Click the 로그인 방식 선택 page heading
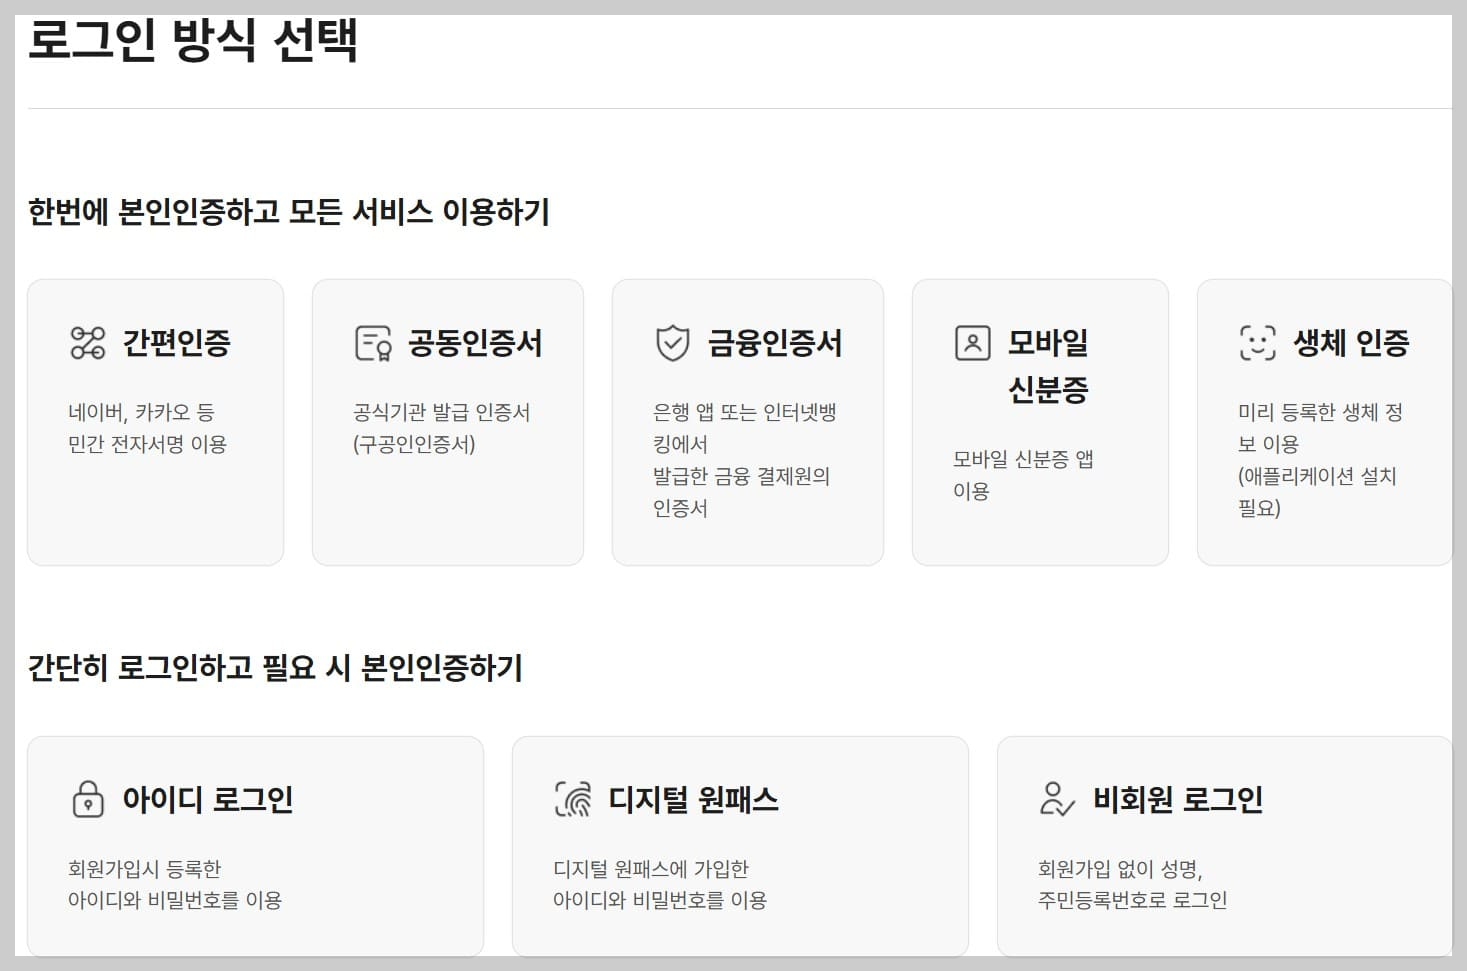 pos(196,42)
